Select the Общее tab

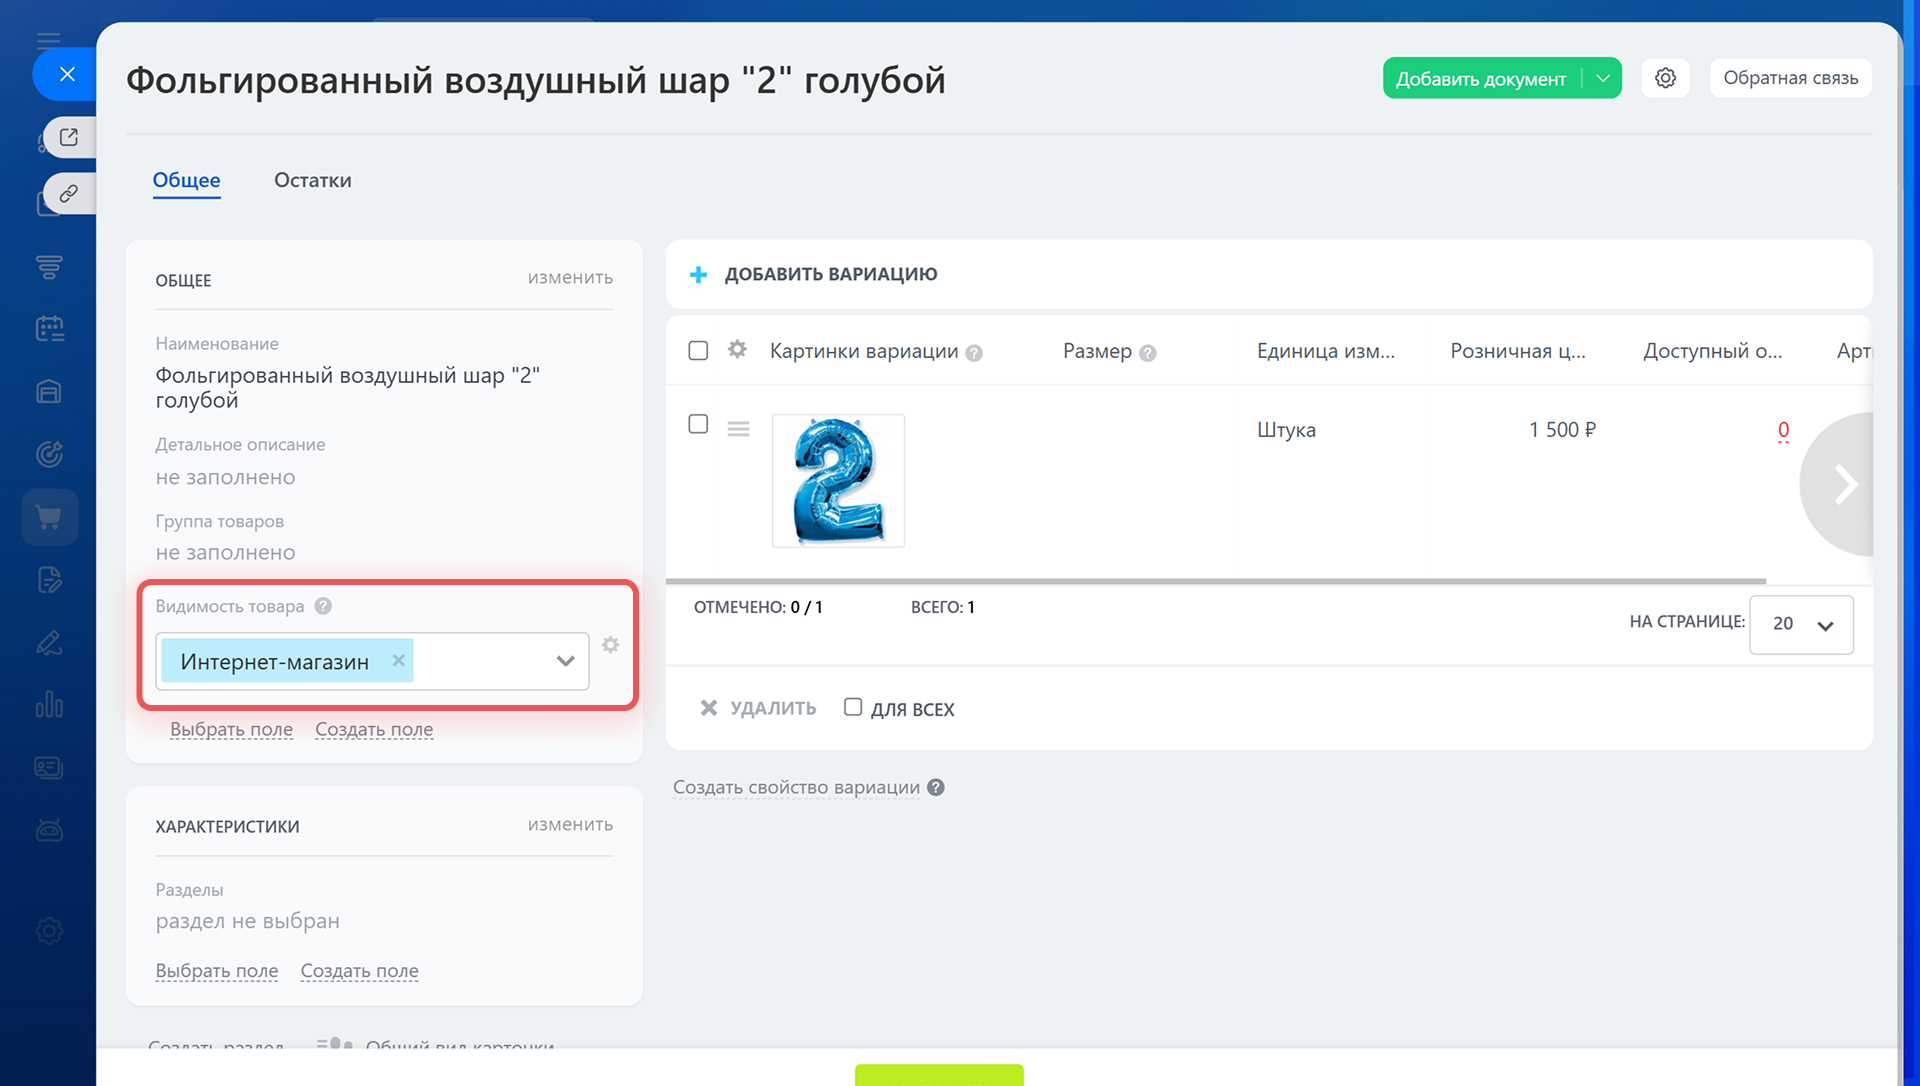pos(186,180)
